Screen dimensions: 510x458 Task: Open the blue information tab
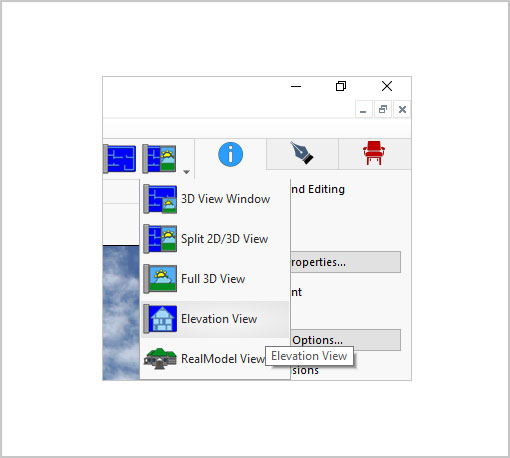tap(230, 154)
